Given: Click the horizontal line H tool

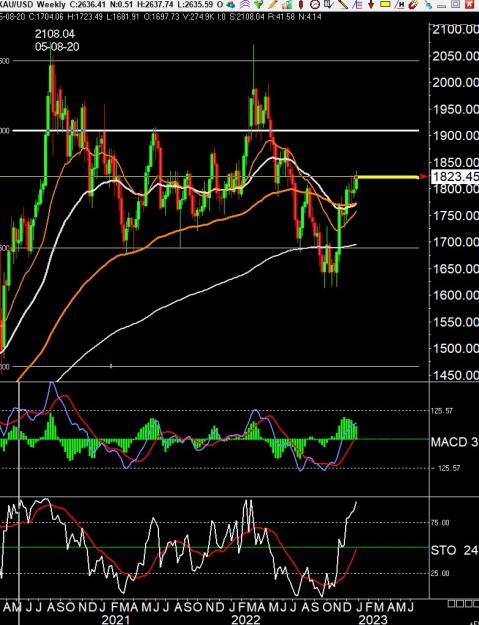Looking at the screenshot, I should (400, 4).
